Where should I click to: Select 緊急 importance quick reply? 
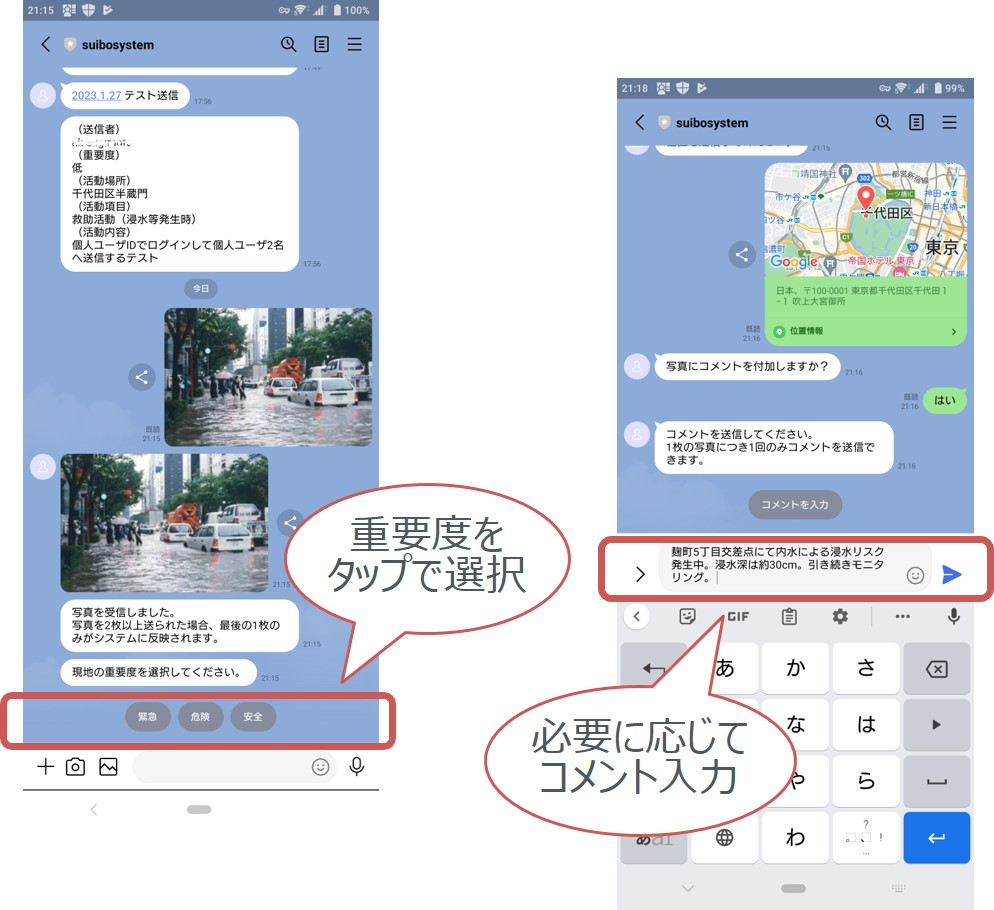click(147, 717)
